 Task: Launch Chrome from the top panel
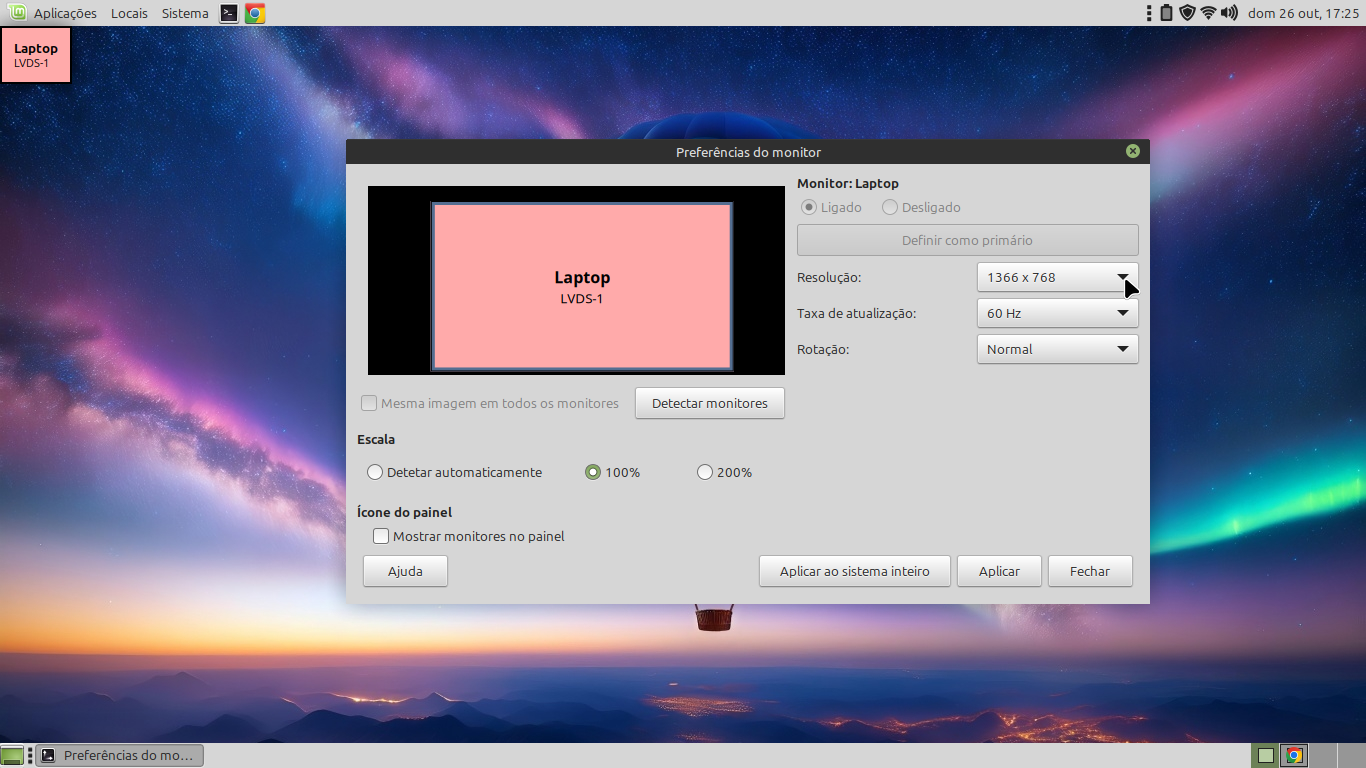pos(255,13)
